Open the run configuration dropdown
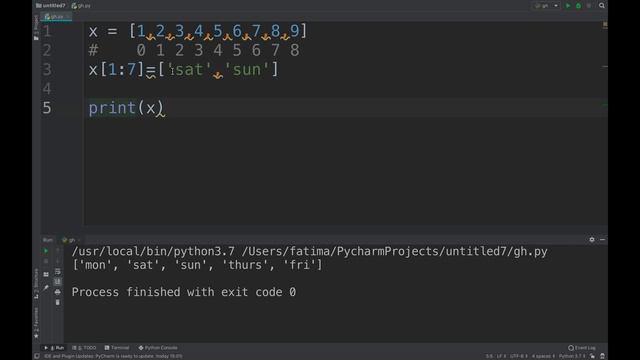Image resolution: width=640 pixels, height=360 pixels. pyautogui.click(x=547, y=6)
